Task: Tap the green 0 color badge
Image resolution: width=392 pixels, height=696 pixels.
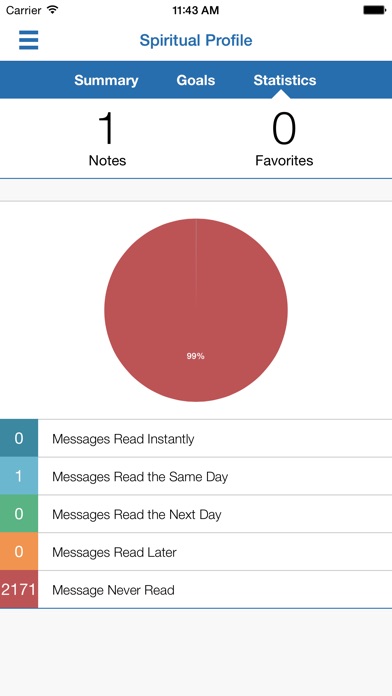Action: coord(19,514)
